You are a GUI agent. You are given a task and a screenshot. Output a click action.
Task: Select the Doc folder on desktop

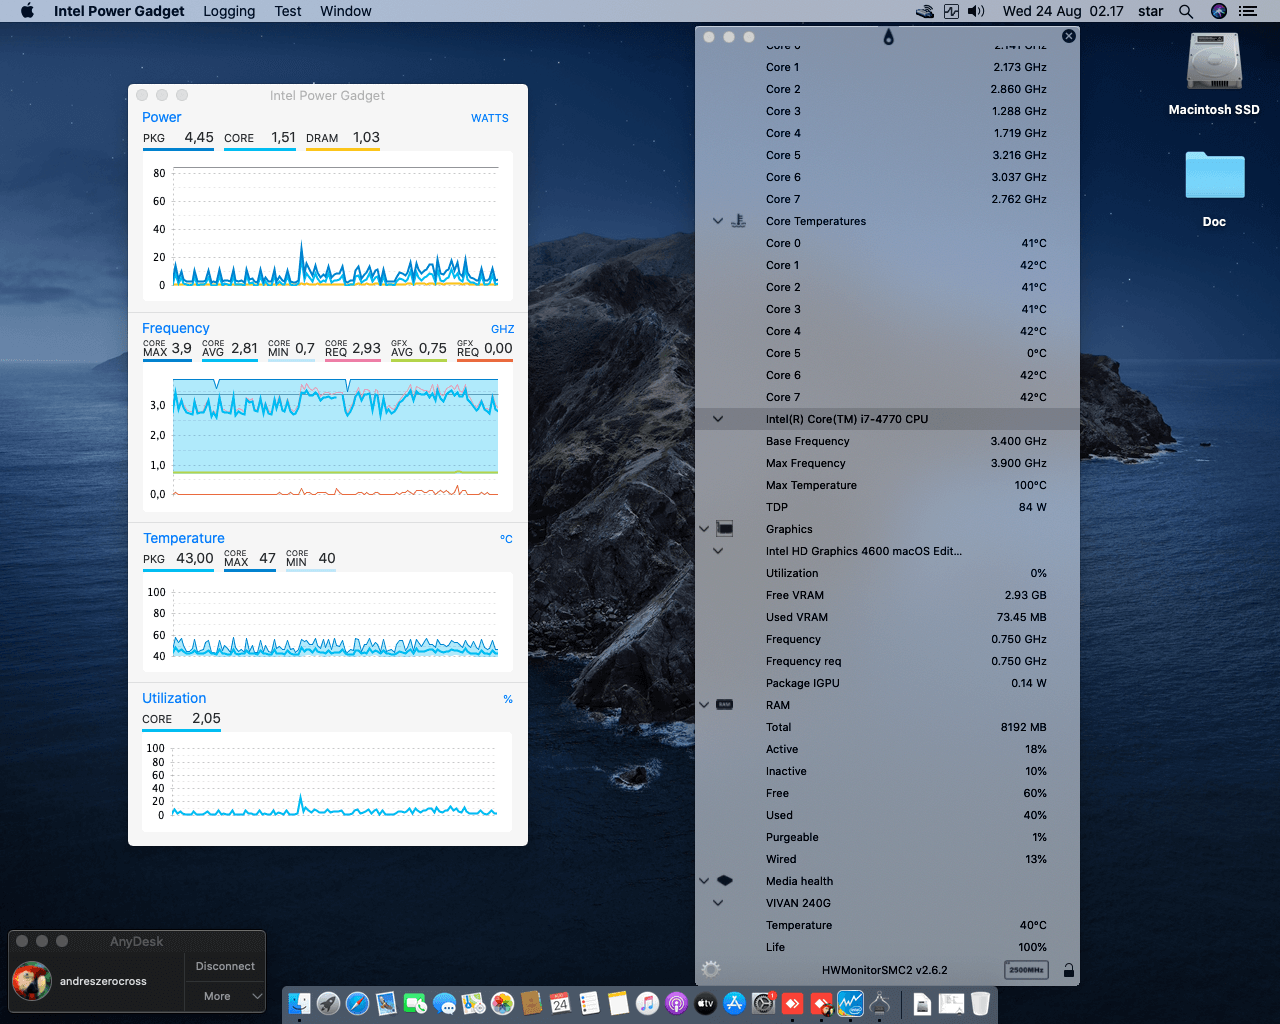(x=1214, y=177)
